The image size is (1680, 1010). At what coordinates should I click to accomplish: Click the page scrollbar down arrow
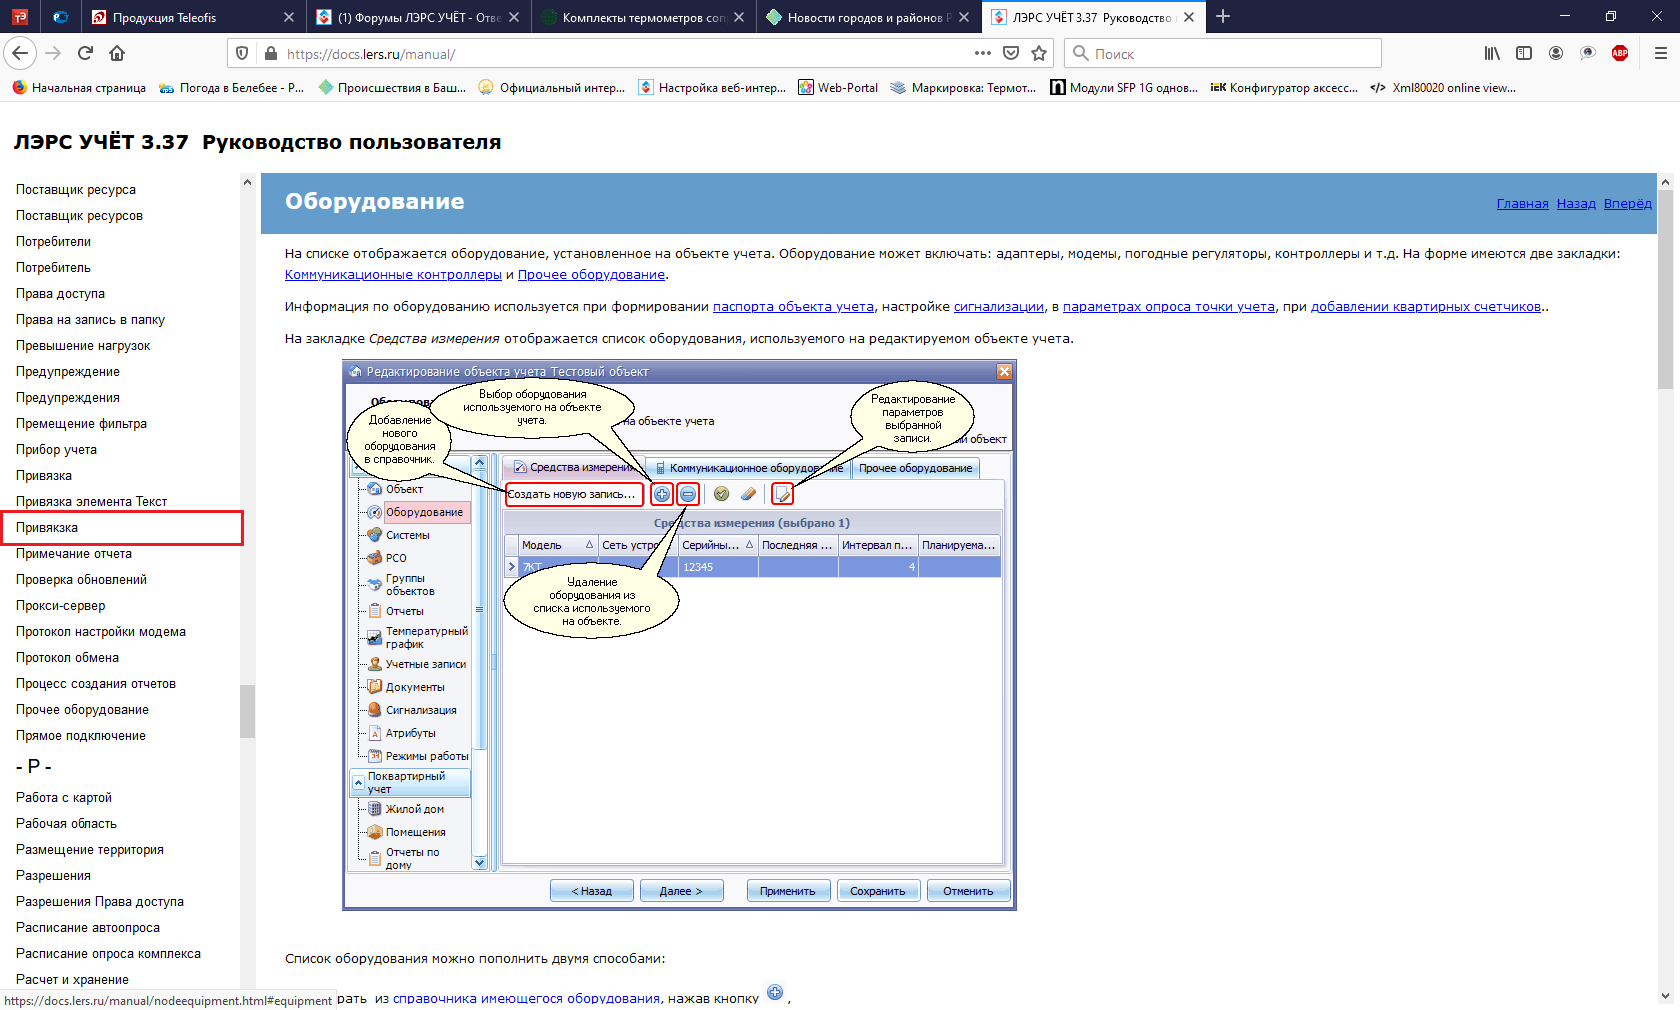pos(1665,995)
